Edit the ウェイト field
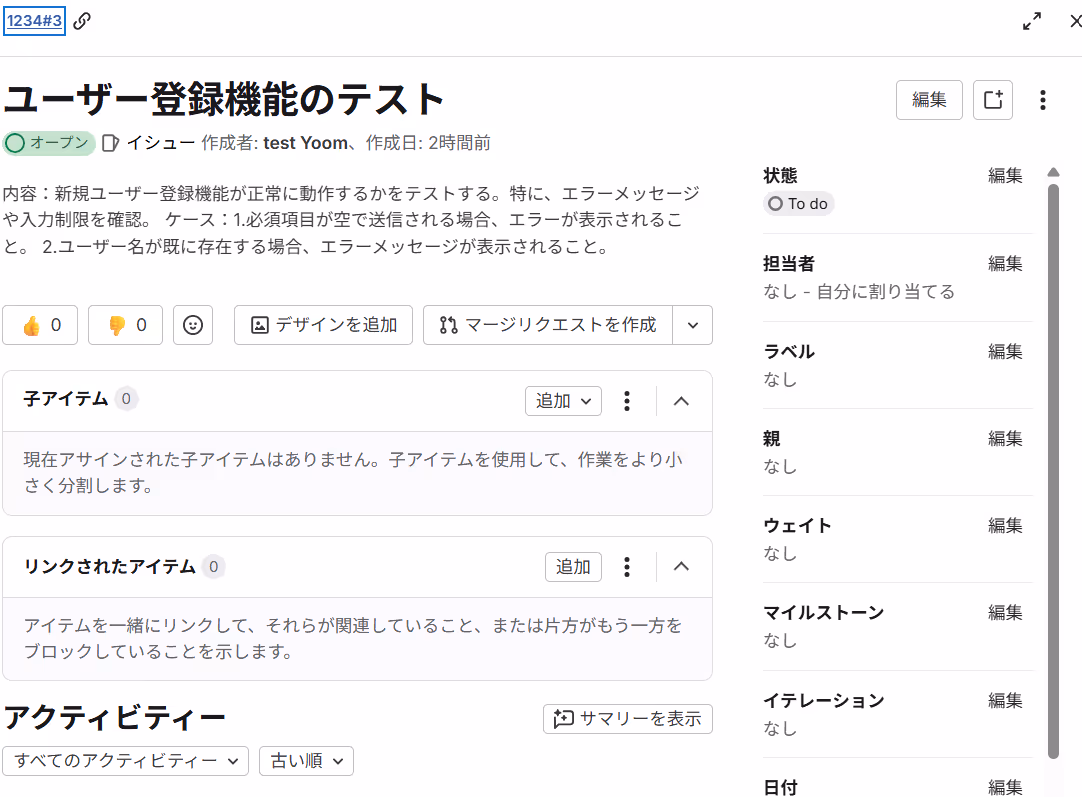The height and width of the screenshot is (797, 1082). 1005,525
